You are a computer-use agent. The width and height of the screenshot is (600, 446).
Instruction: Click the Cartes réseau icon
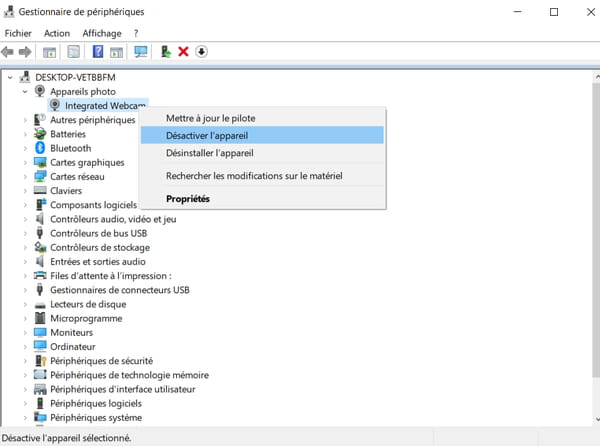[40, 176]
